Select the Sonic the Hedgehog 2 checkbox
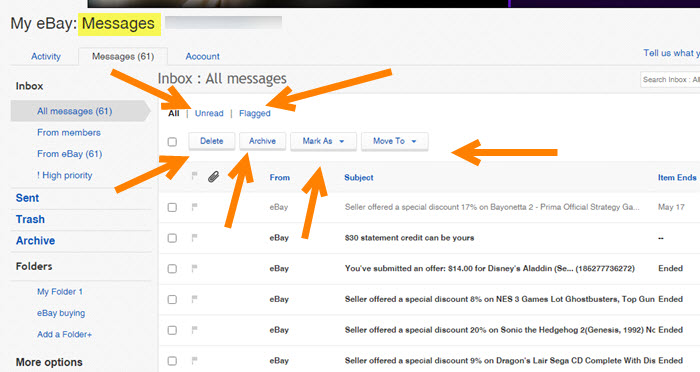Screen dimensions: 700x372 172,330
